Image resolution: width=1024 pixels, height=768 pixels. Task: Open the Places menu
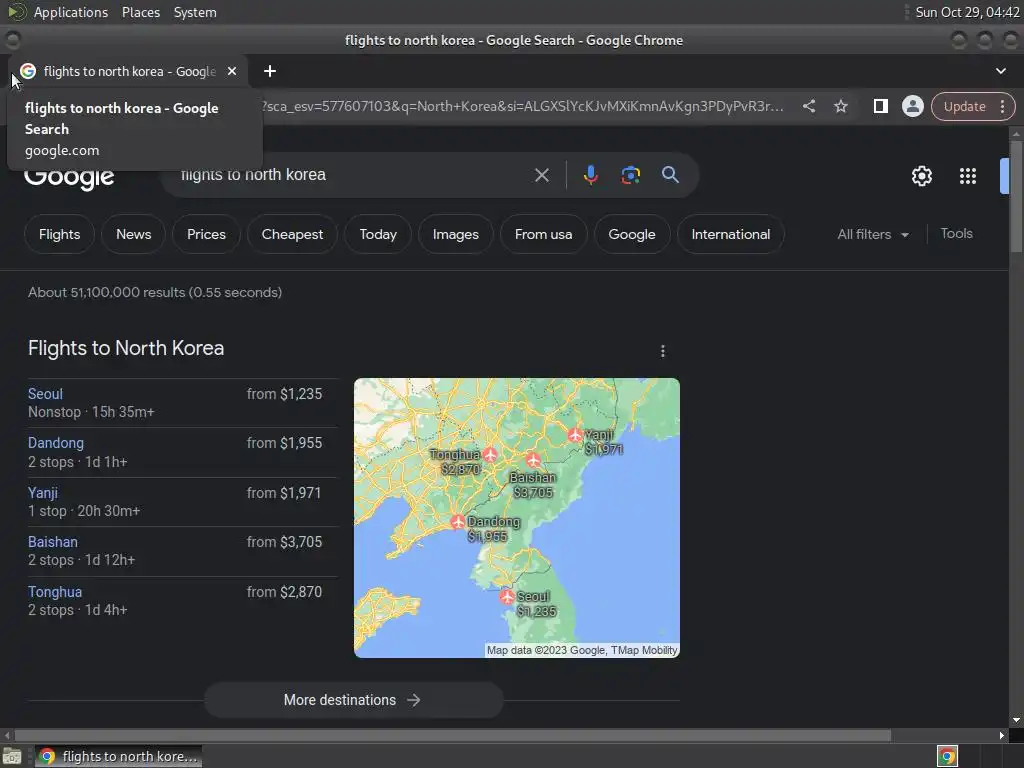(x=140, y=12)
